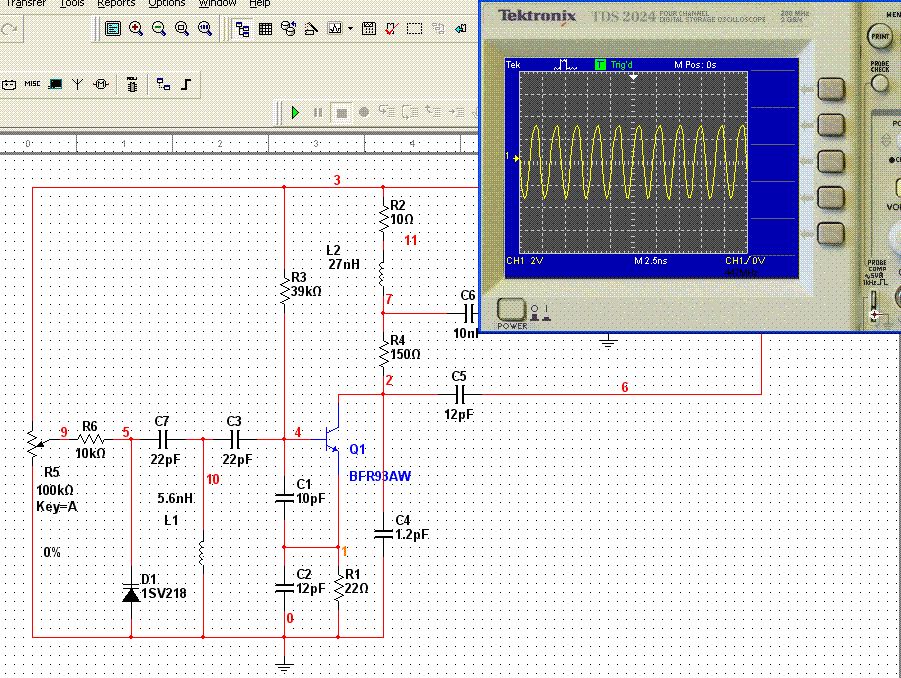Open the spreadsheet view icon
The height and width of the screenshot is (678, 901).
click(x=265, y=29)
